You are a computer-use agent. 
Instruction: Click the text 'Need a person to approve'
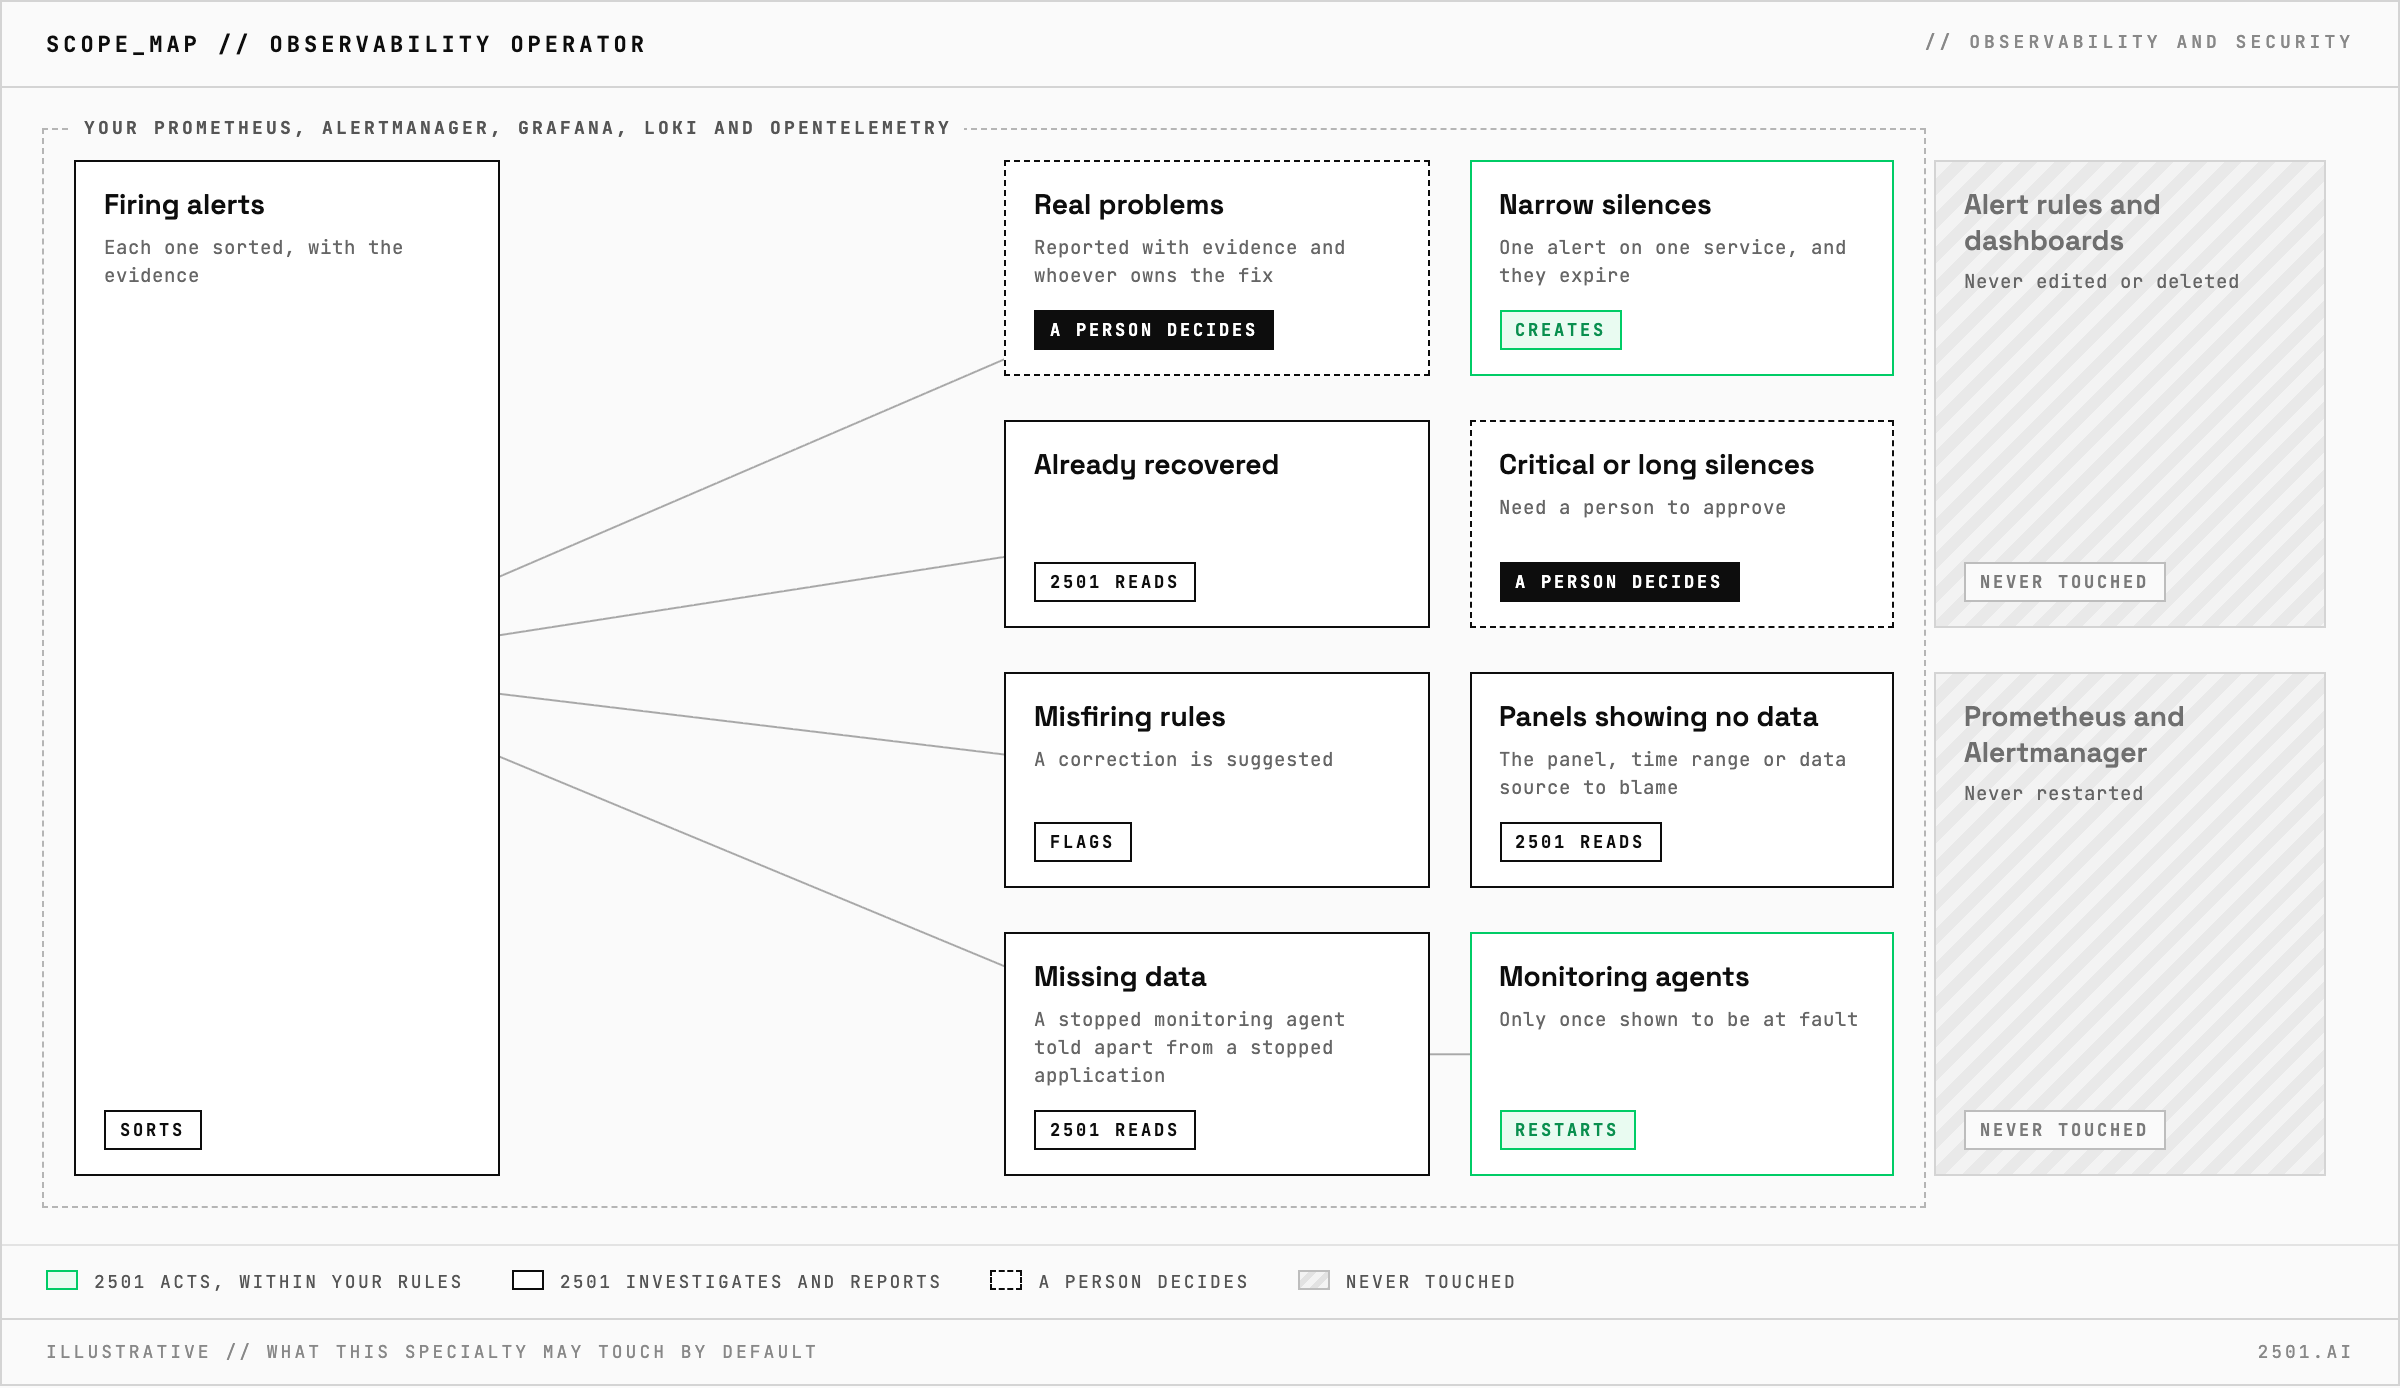pyautogui.click(x=1642, y=508)
